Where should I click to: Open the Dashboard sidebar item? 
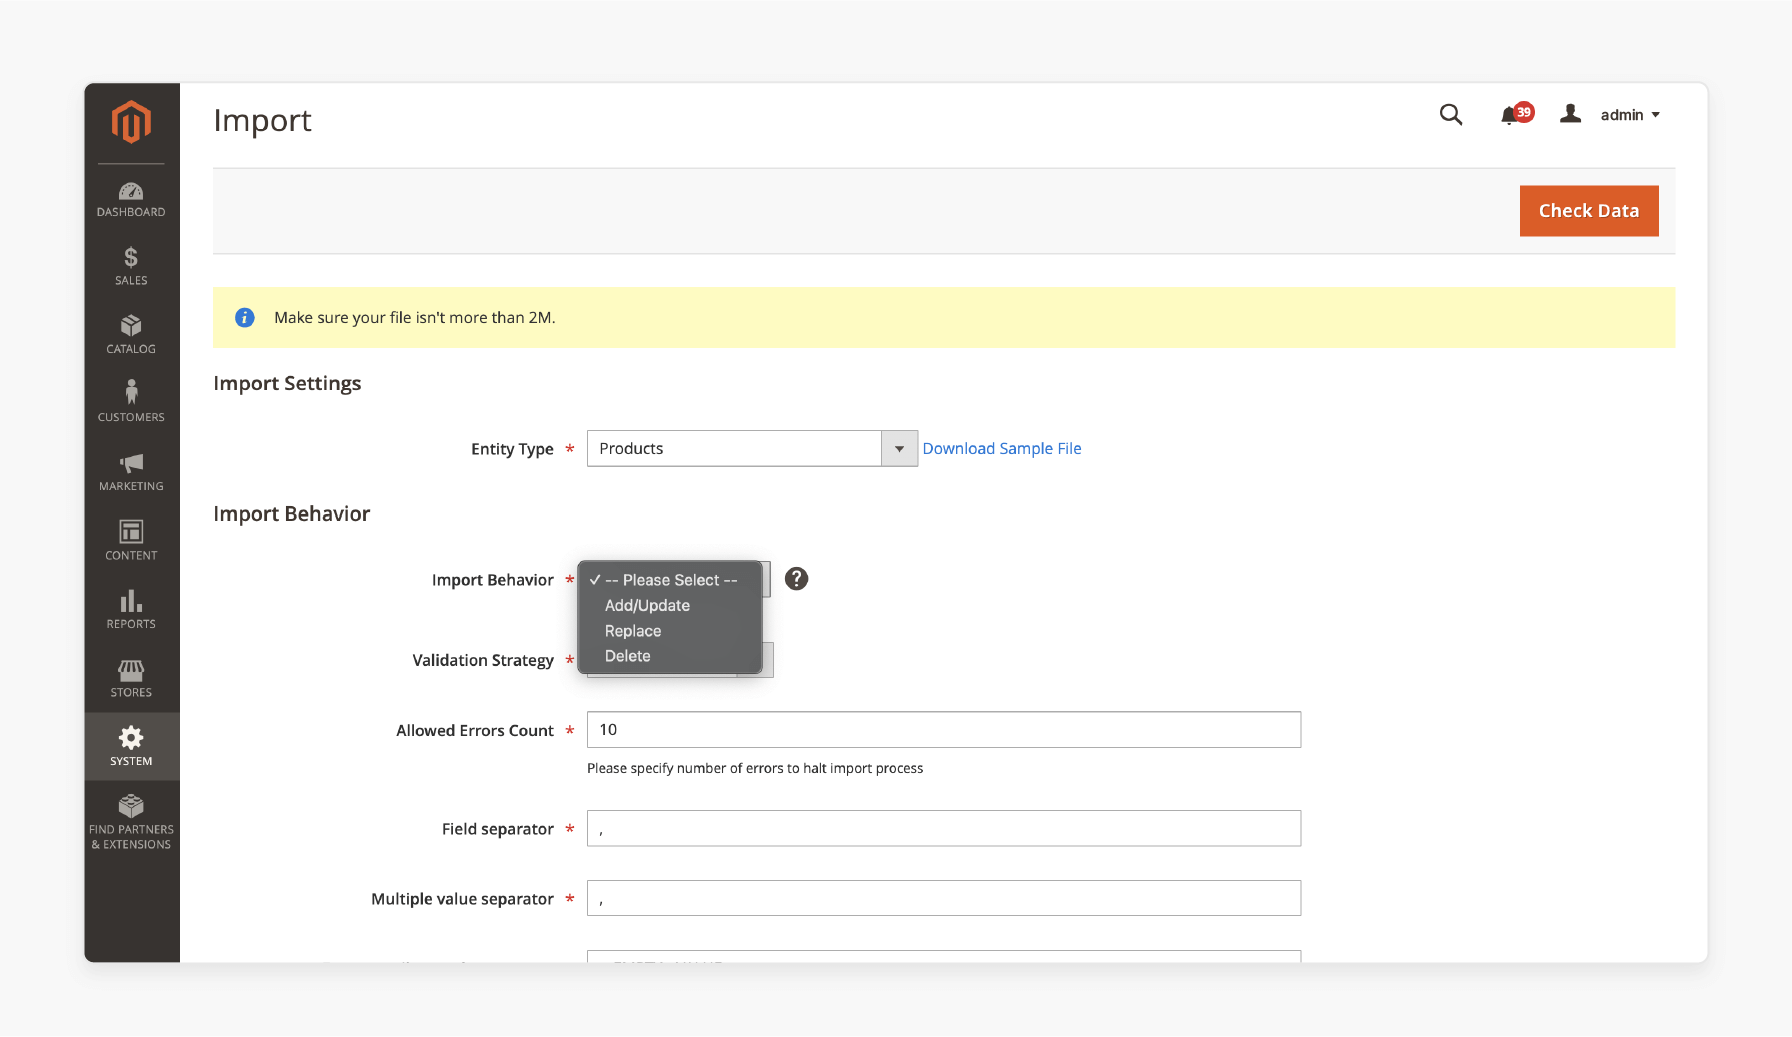(131, 199)
